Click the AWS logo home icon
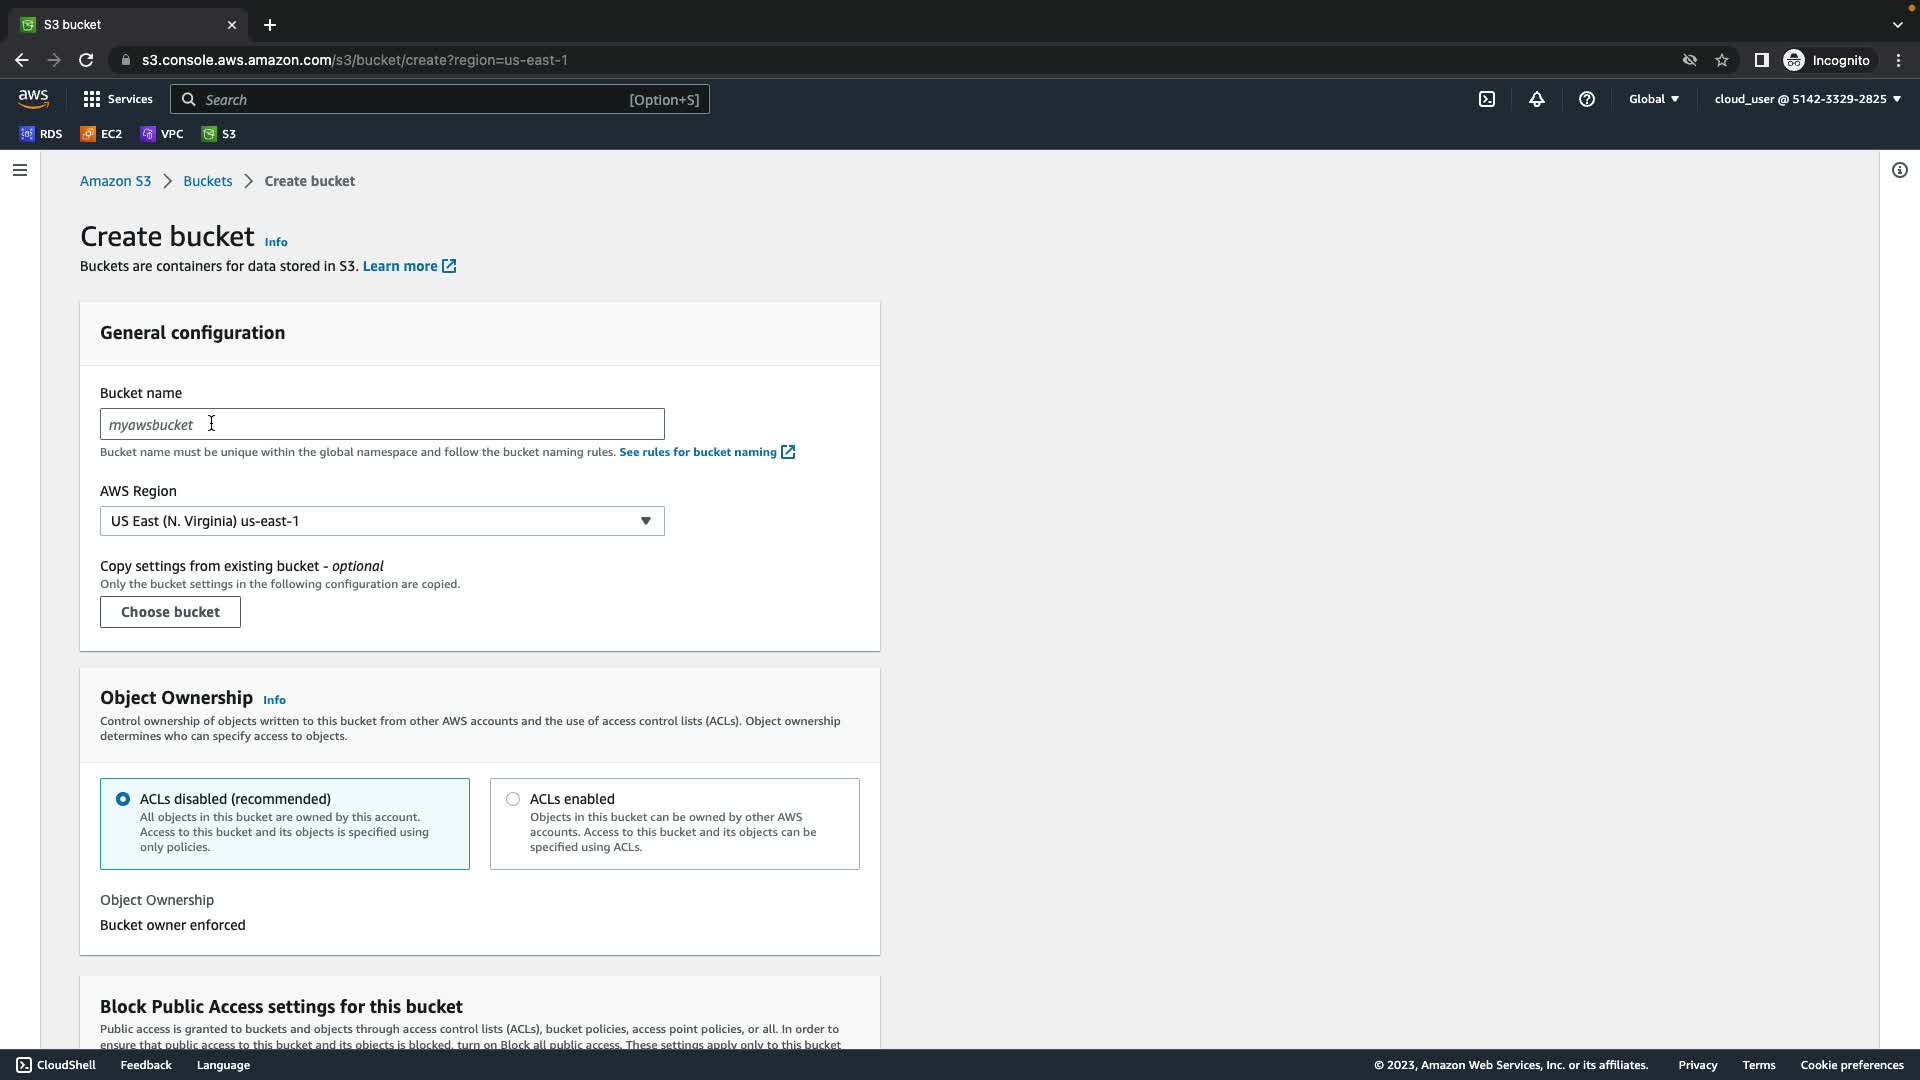This screenshot has height=1080, width=1920. (33, 98)
